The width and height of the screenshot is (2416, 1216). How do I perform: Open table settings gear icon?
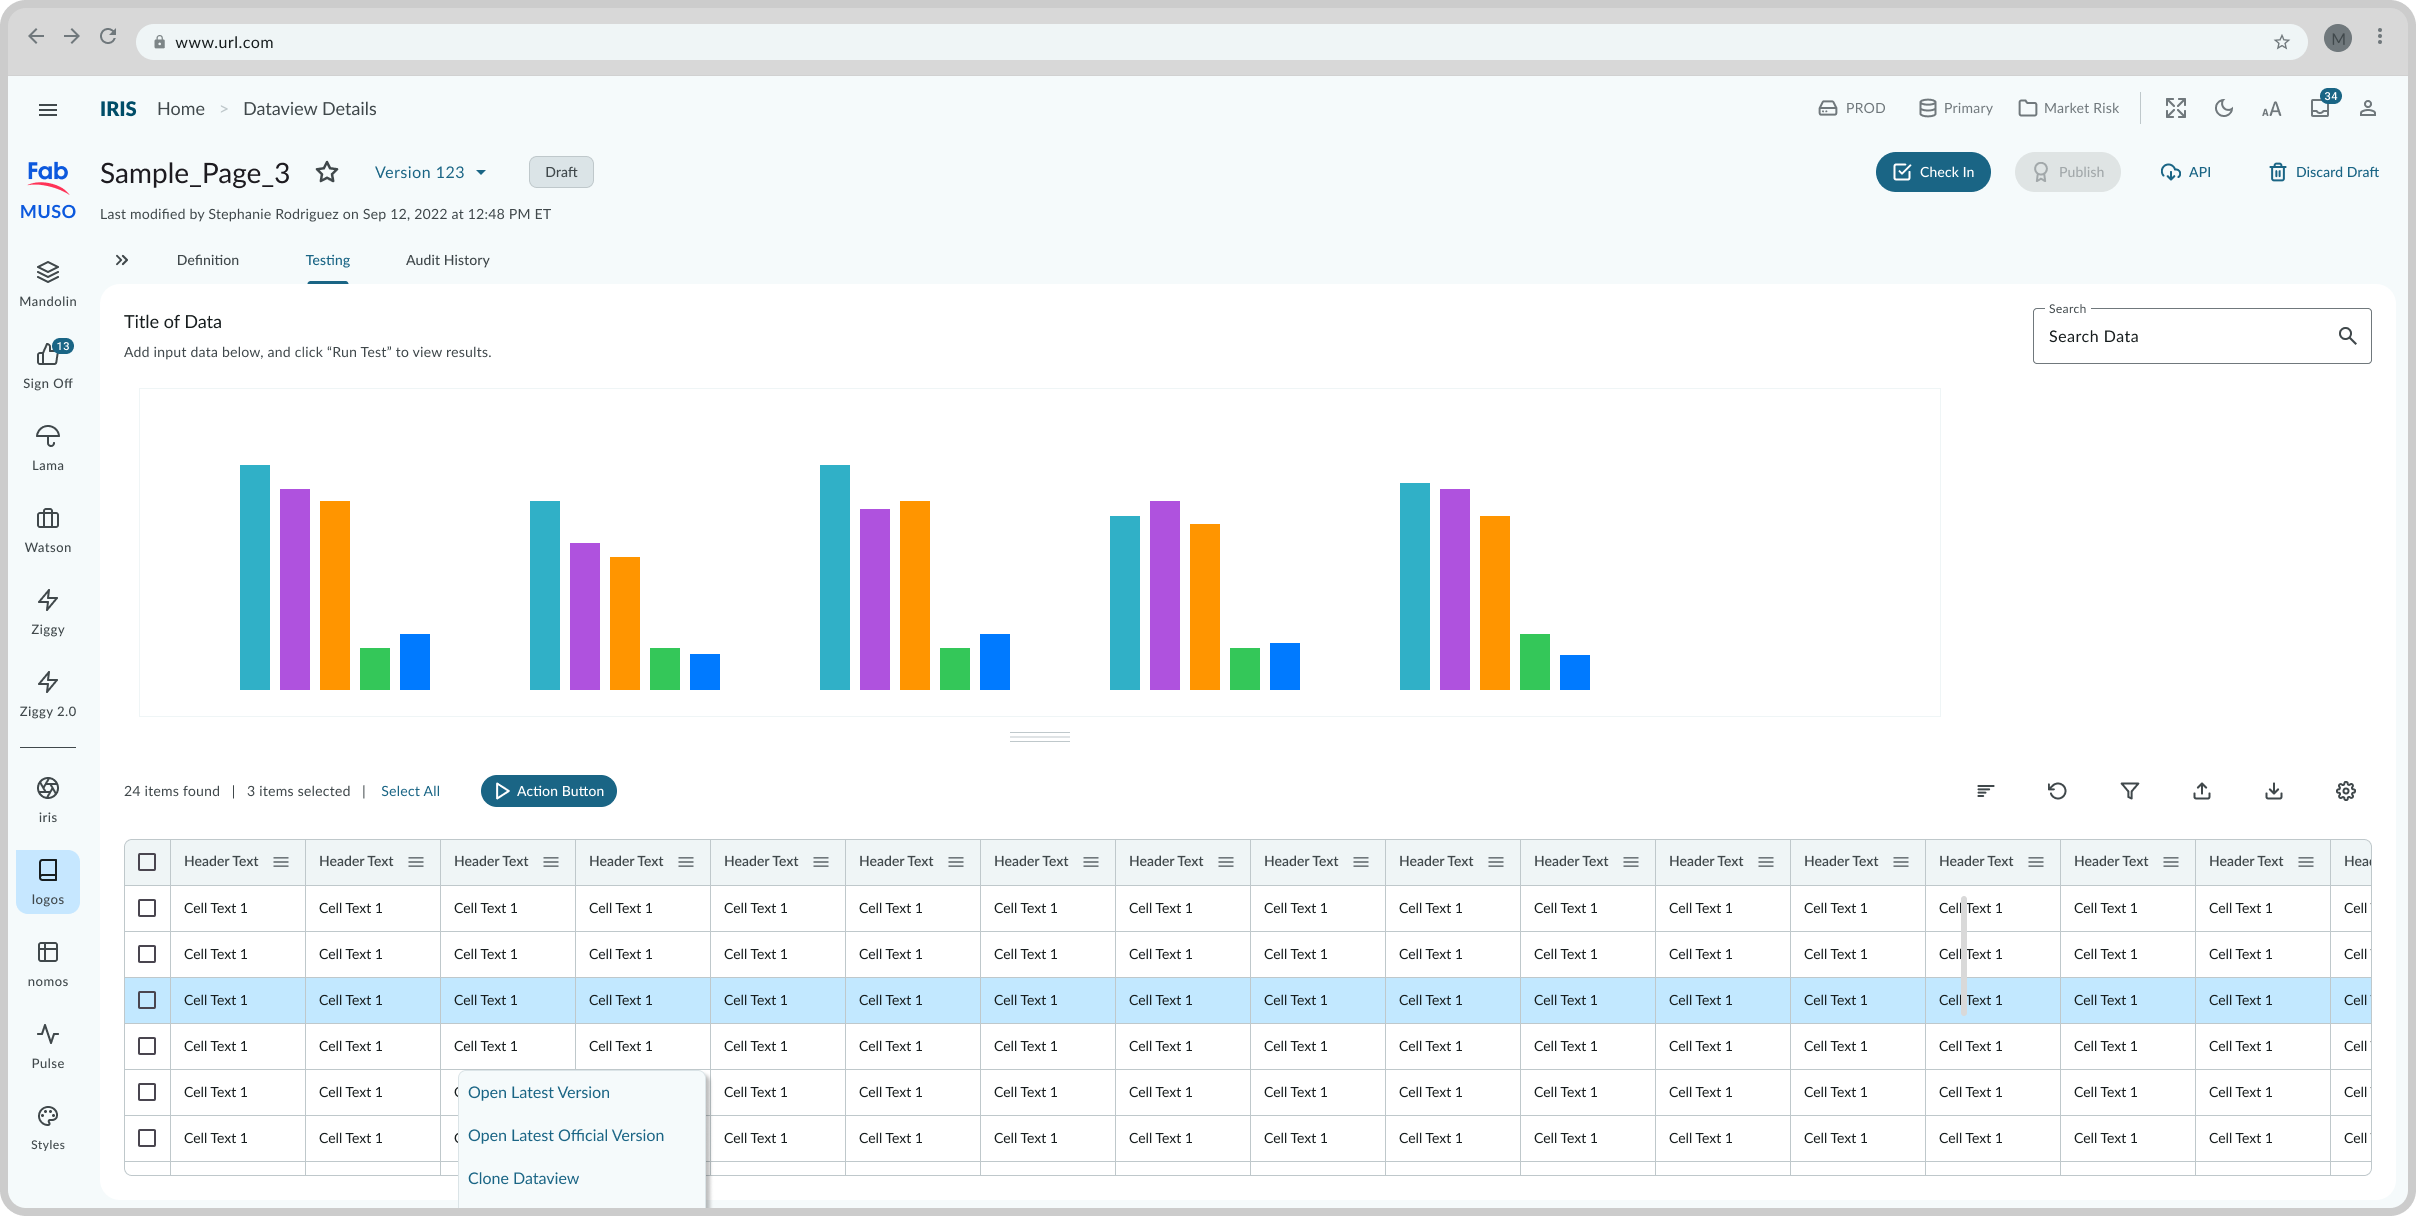tap(2346, 791)
